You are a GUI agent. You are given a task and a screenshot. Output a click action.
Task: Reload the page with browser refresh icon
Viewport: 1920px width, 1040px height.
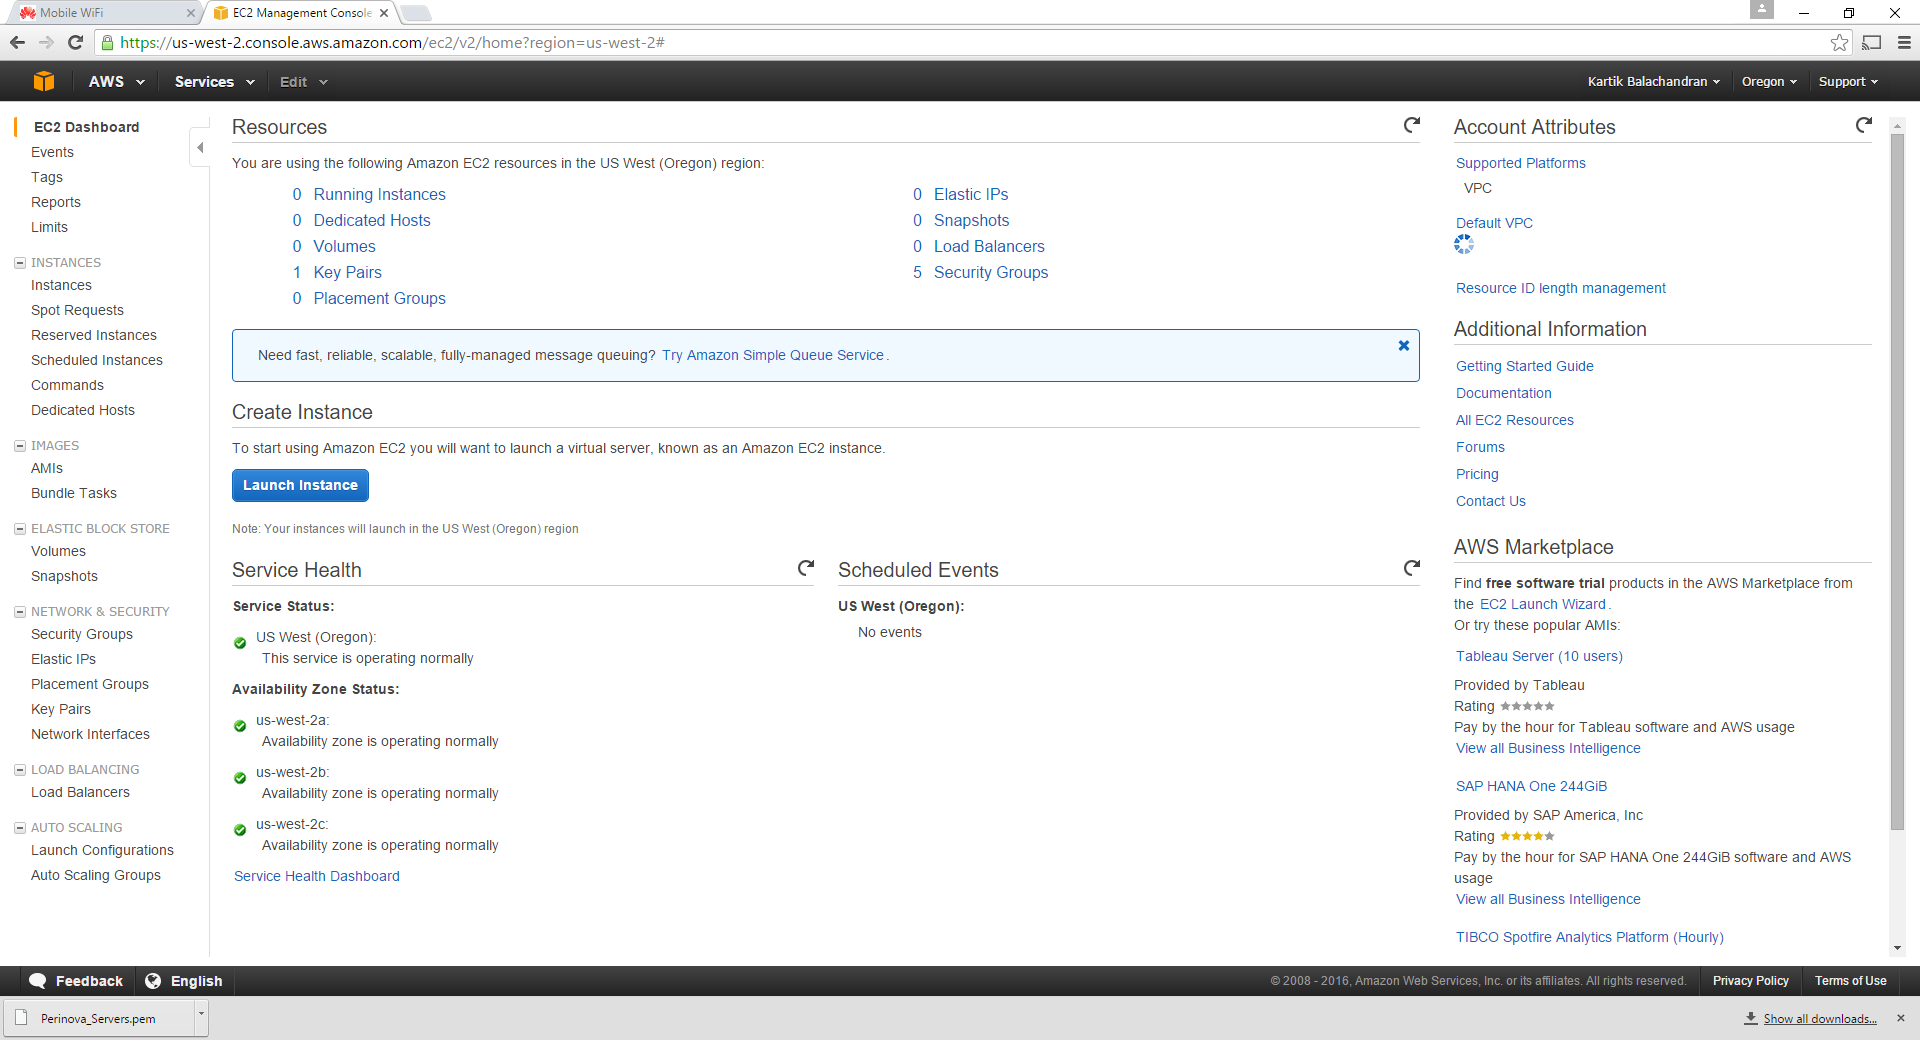pyautogui.click(x=75, y=42)
